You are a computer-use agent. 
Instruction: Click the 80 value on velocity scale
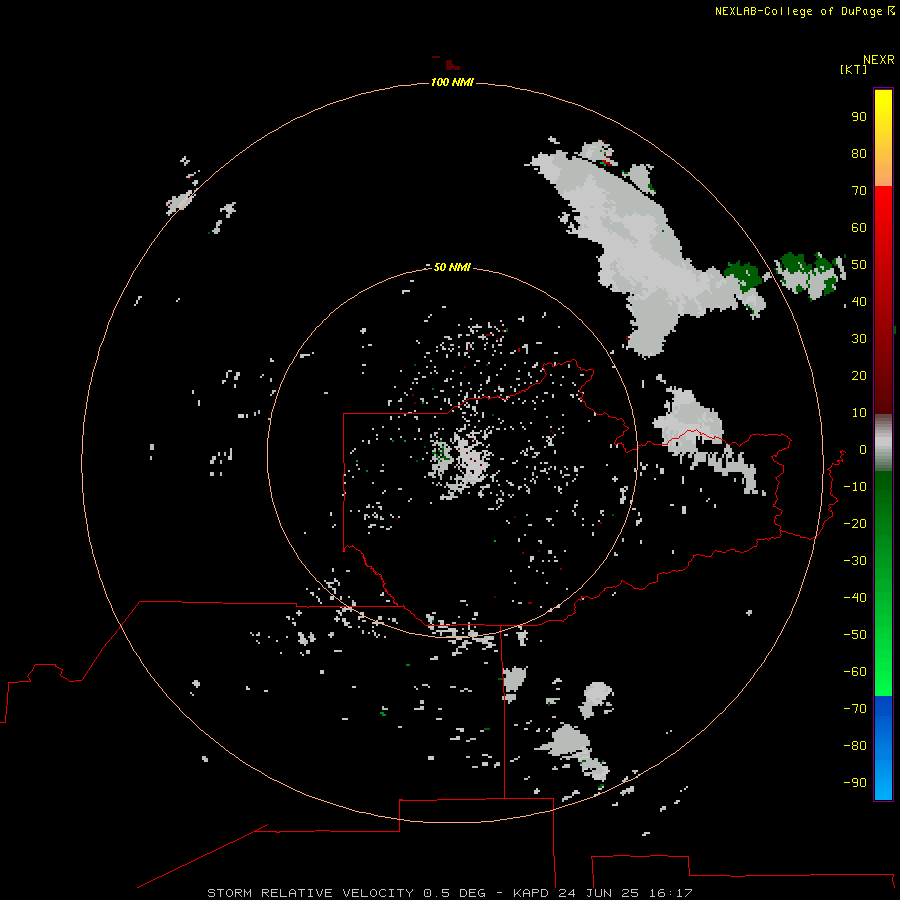(x=859, y=154)
